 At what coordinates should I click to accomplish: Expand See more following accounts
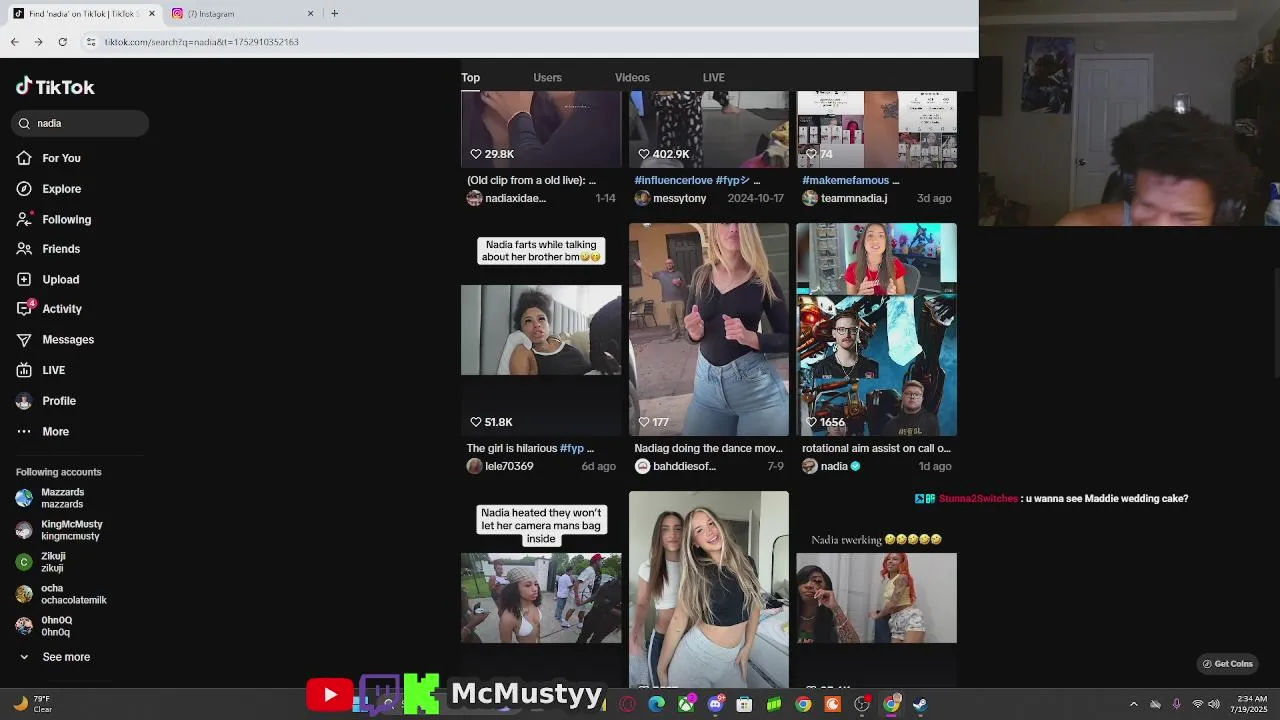(55, 657)
